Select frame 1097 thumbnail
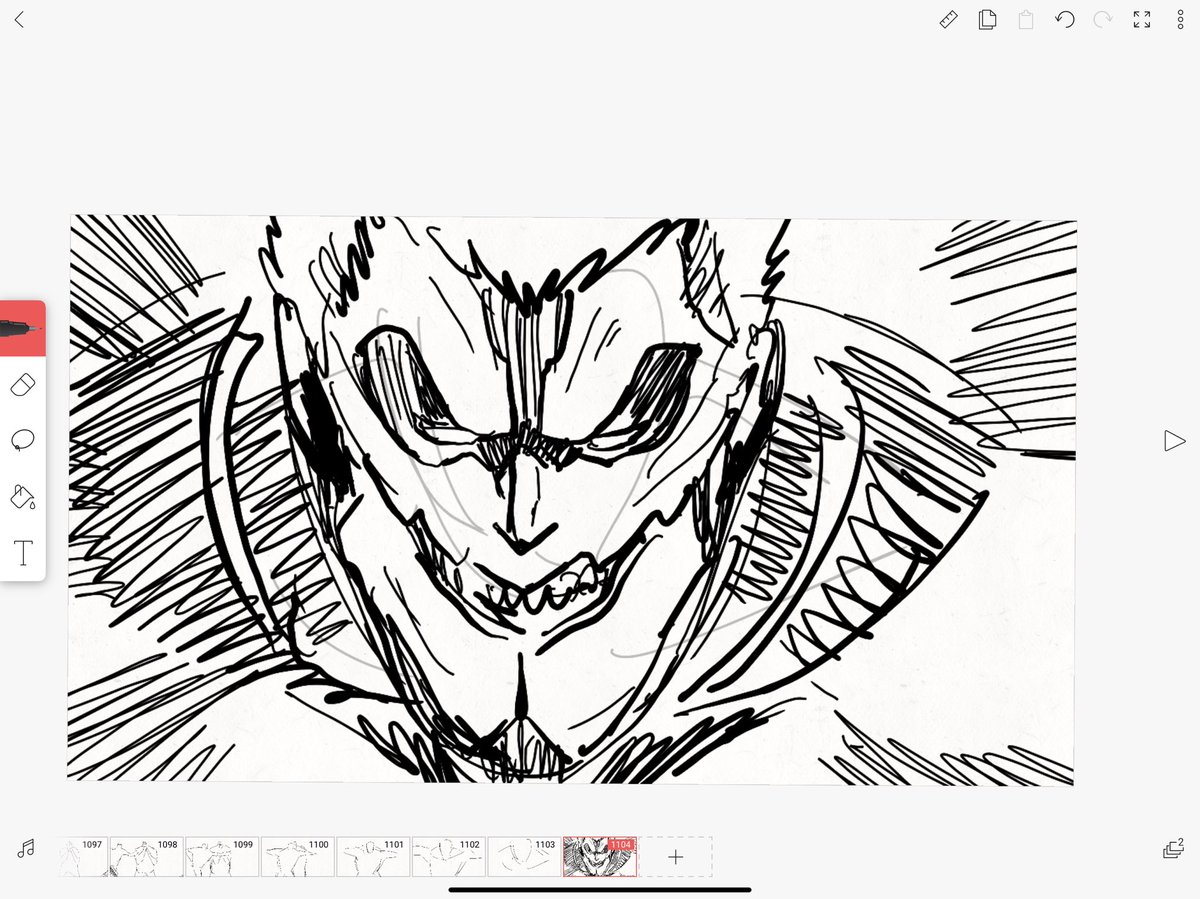This screenshot has width=1200, height=899. 83,857
